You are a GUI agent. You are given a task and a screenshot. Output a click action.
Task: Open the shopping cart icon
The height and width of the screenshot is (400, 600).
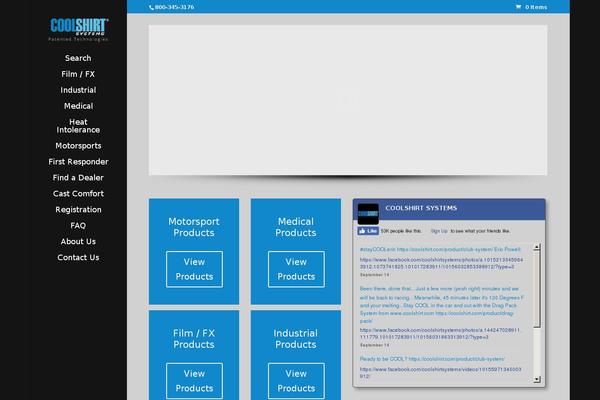coord(518,7)
